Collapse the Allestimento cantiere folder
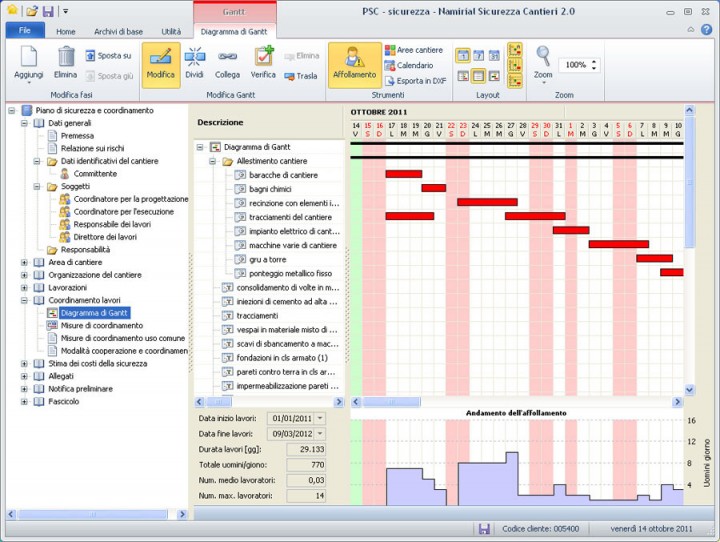Viewport: 720px width, 542px height. [214, 161]
